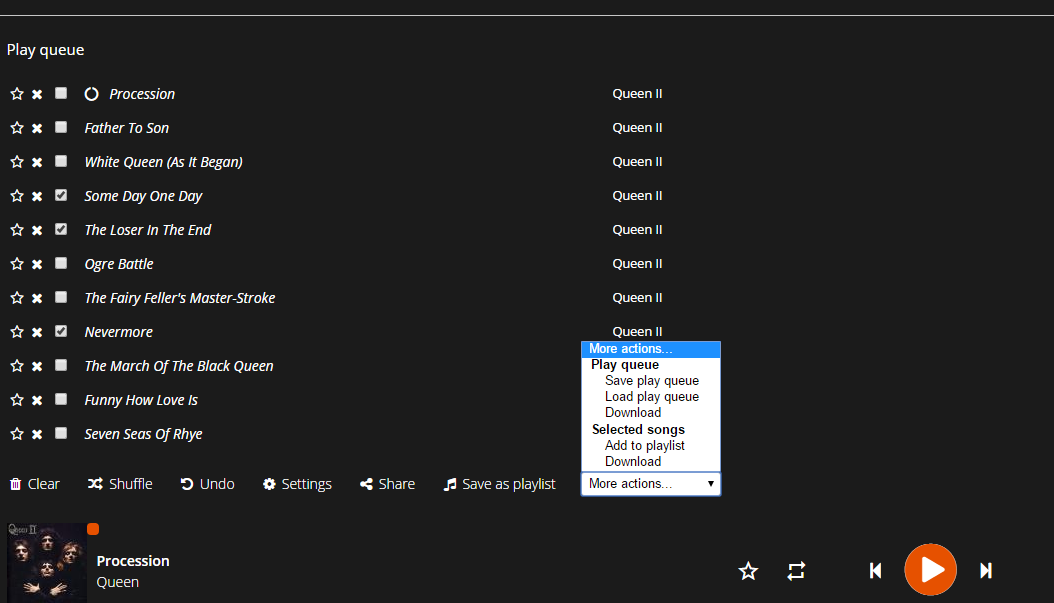Uncheck The Loser In The End checkbox
This screenshot has height=603, width=1054.
coord(61,229)
